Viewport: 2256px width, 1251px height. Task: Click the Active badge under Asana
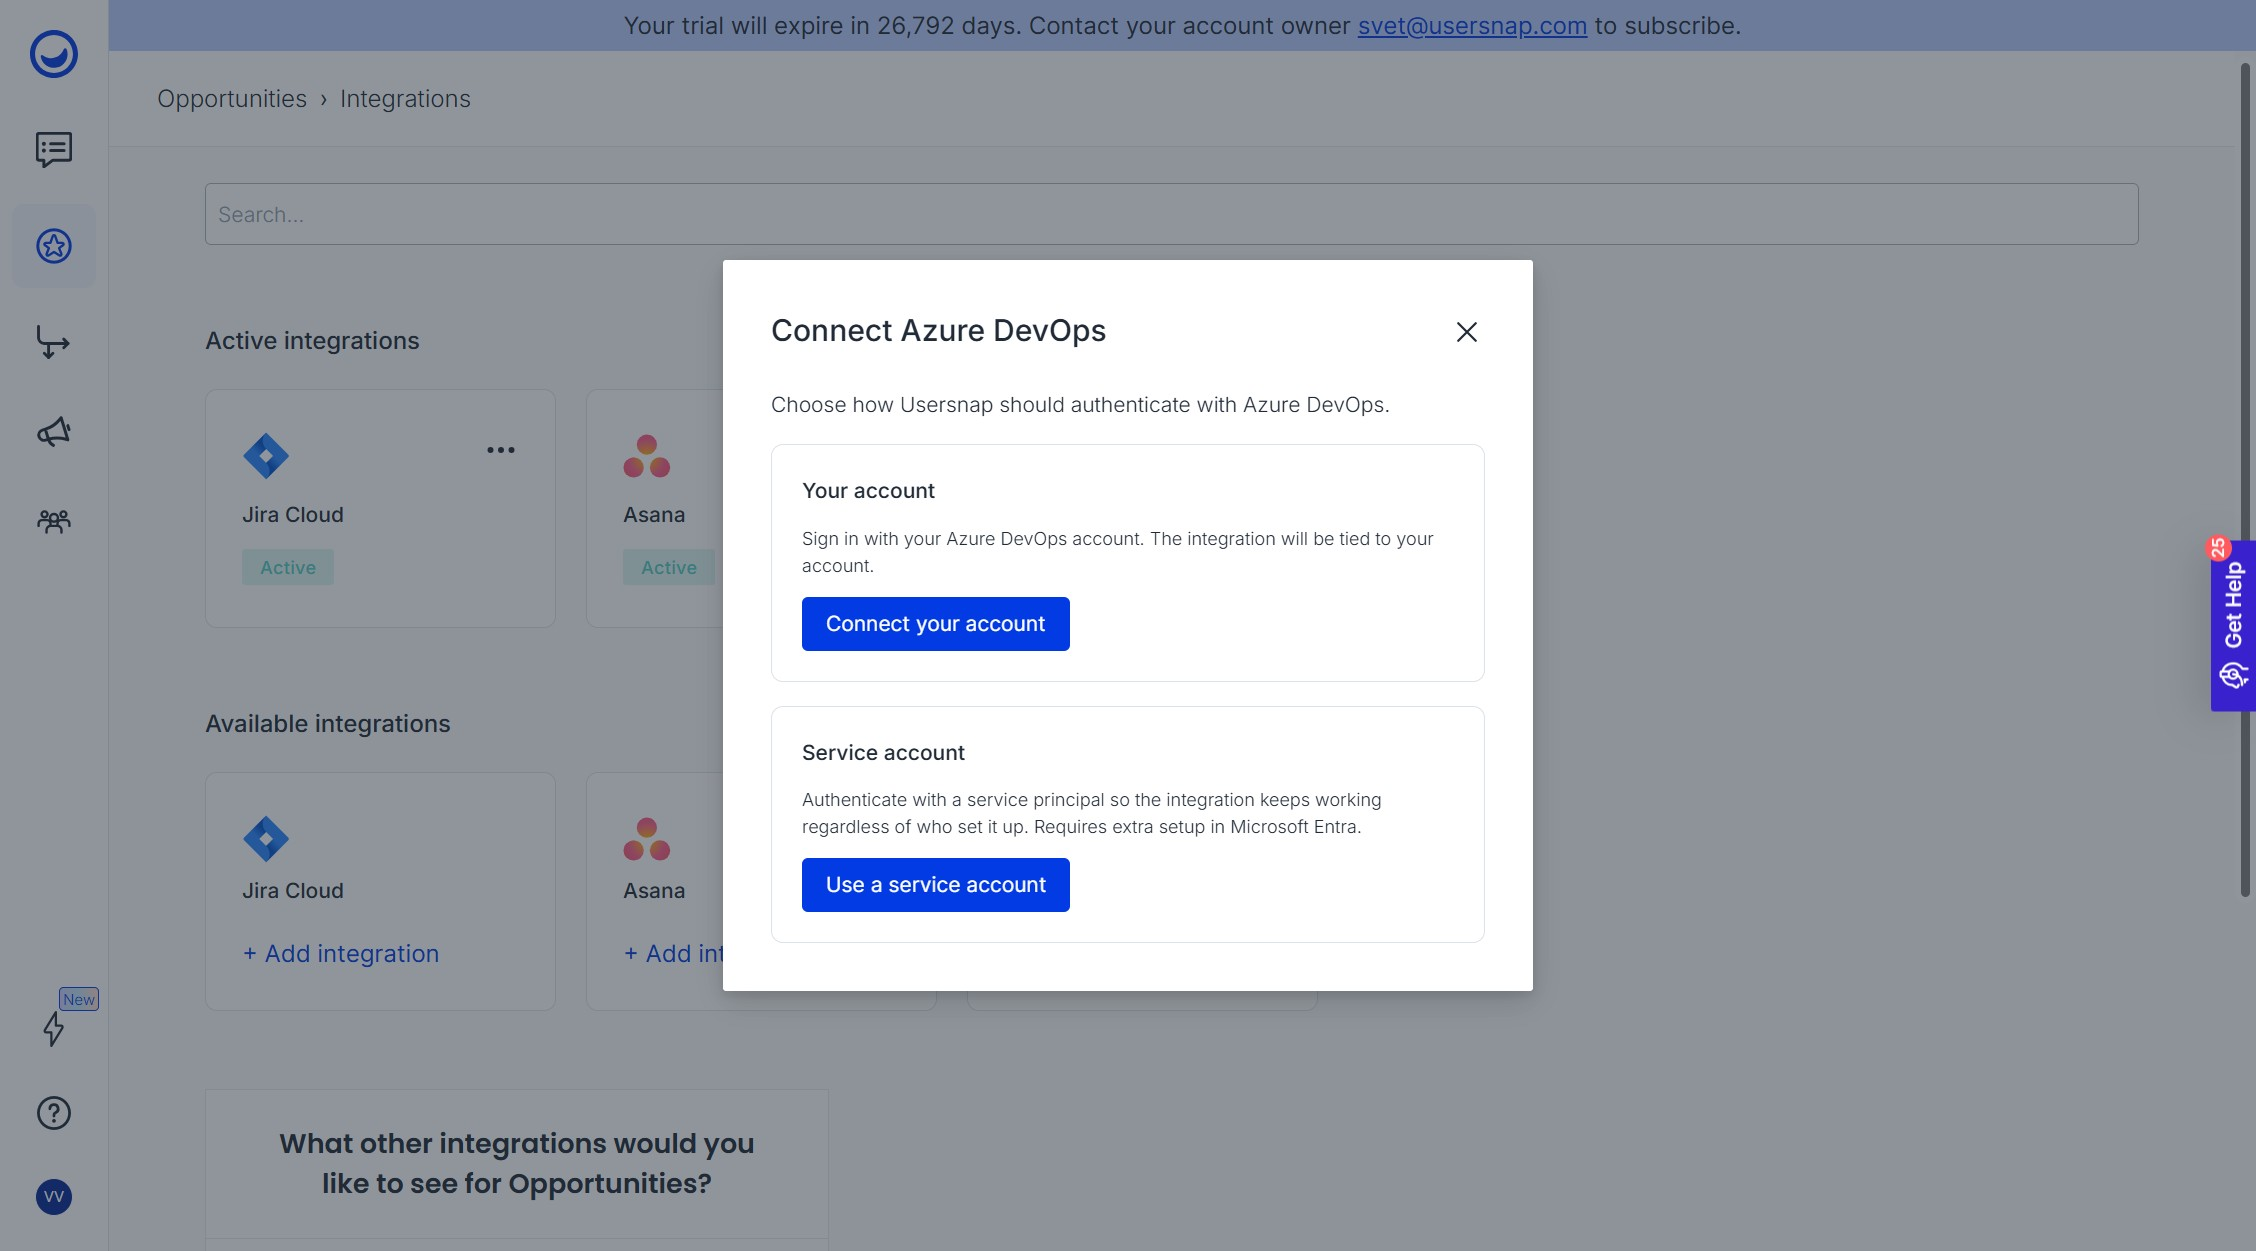pyautogui.click(x=669, y=568)
